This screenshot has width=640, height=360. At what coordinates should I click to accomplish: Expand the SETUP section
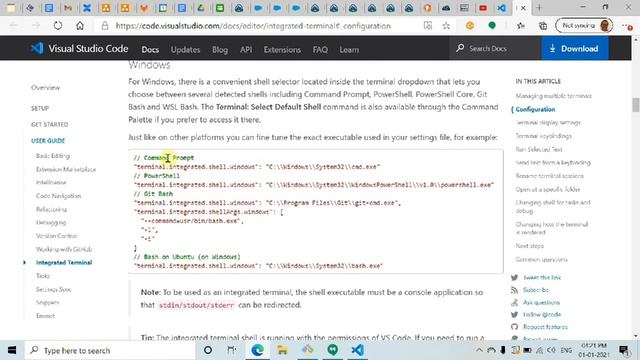40,108
